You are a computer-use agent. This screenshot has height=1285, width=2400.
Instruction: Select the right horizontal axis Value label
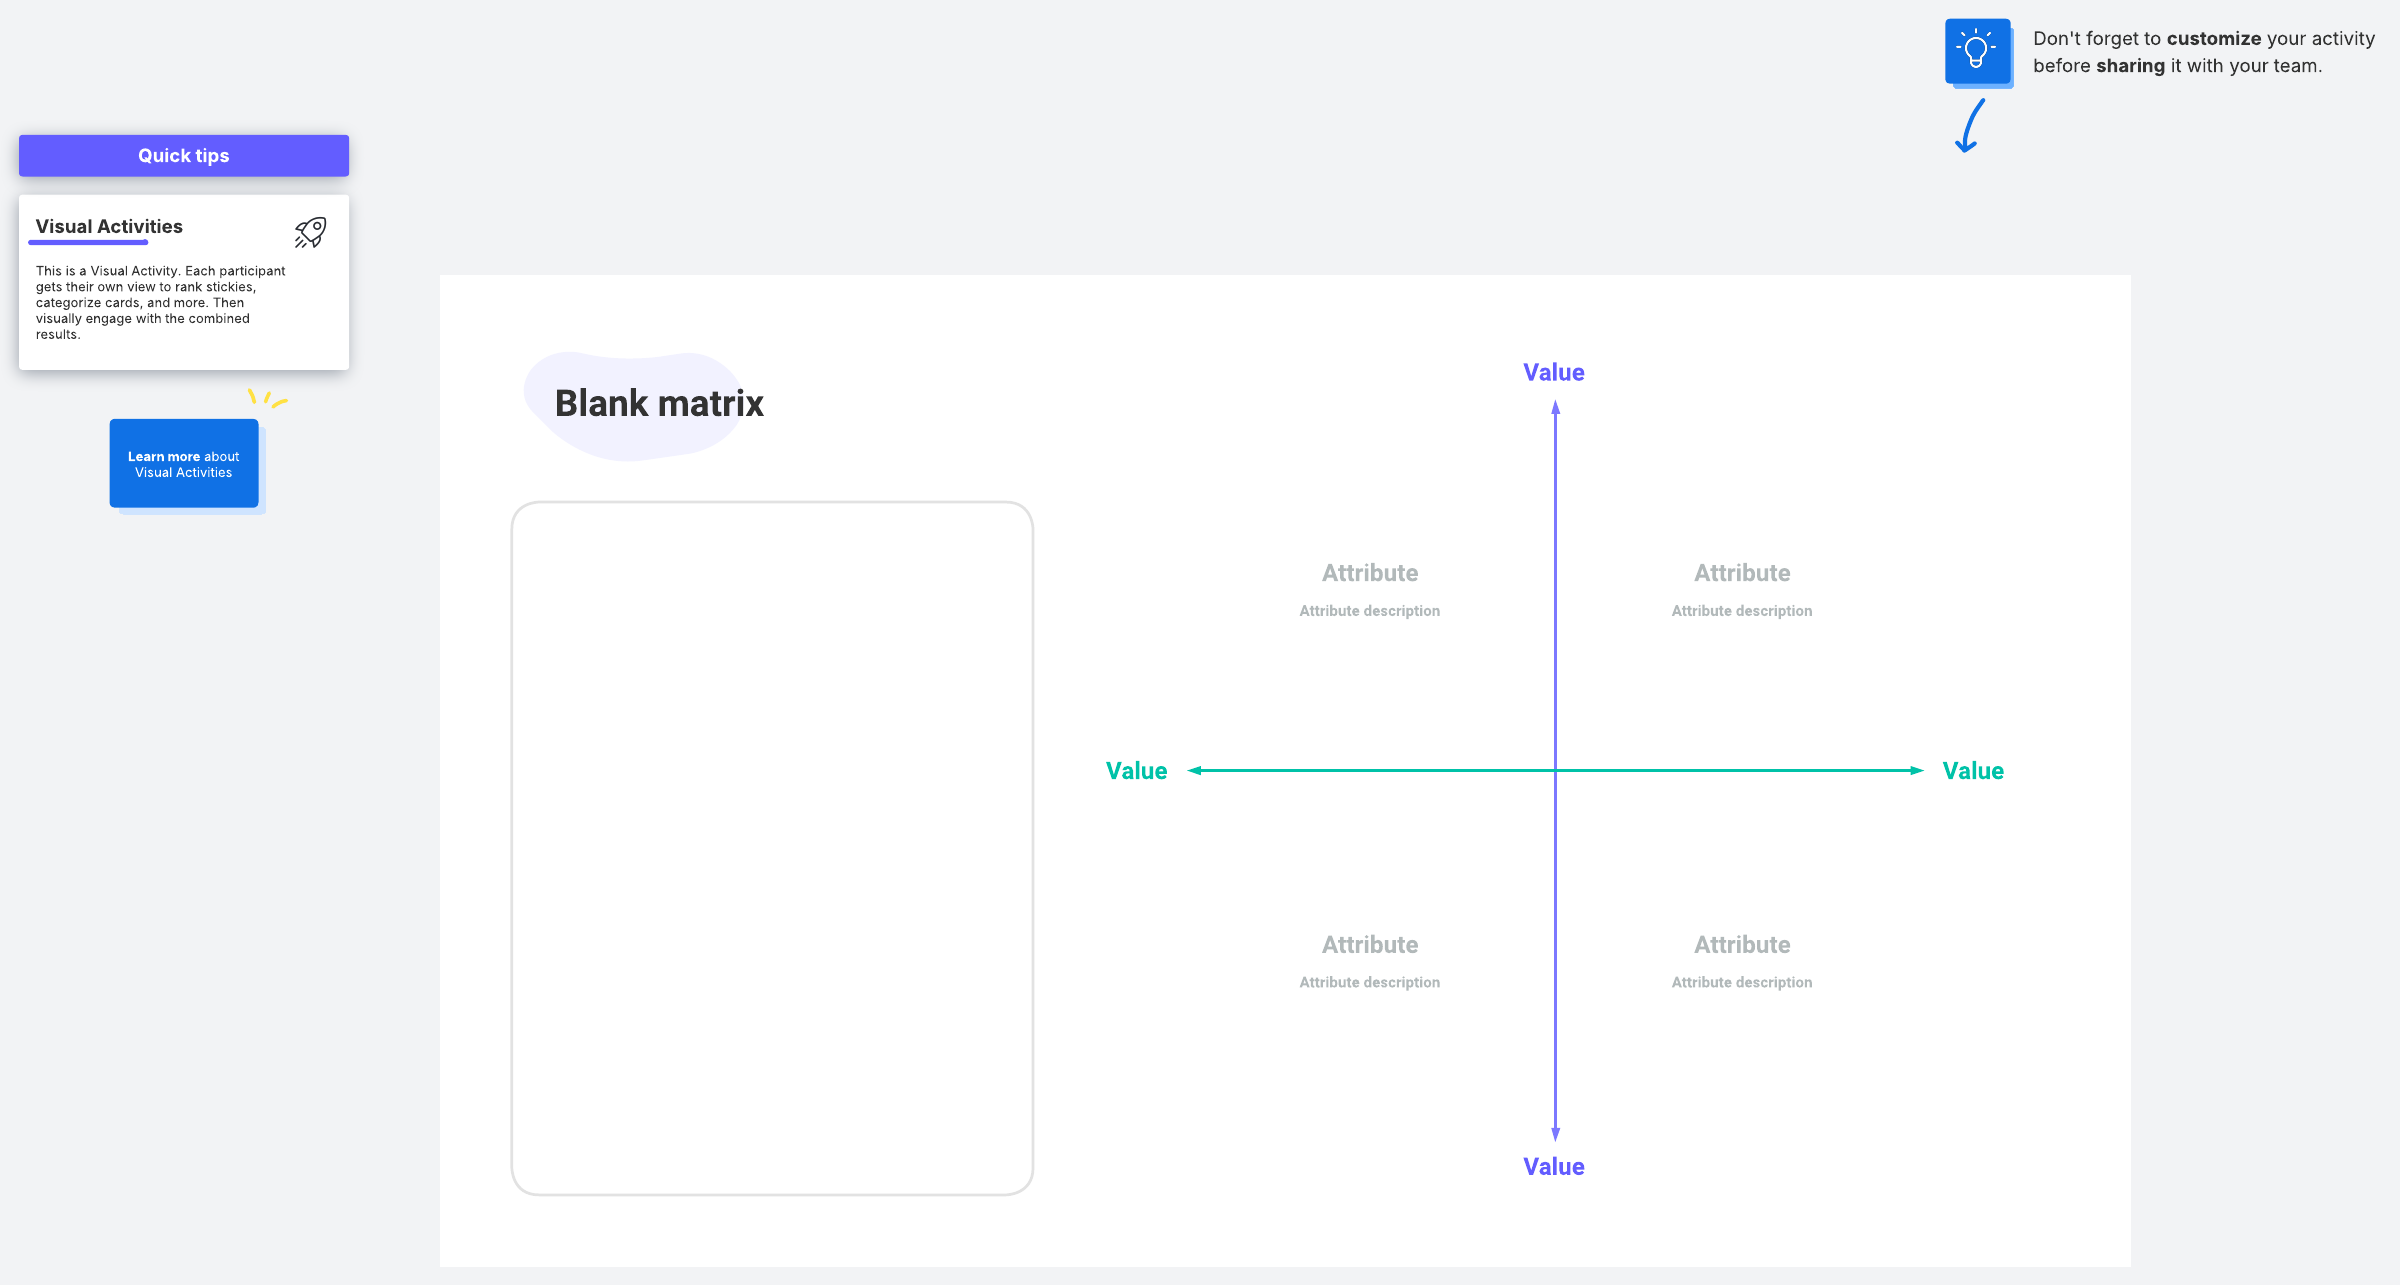click(x=1972, y=771)
